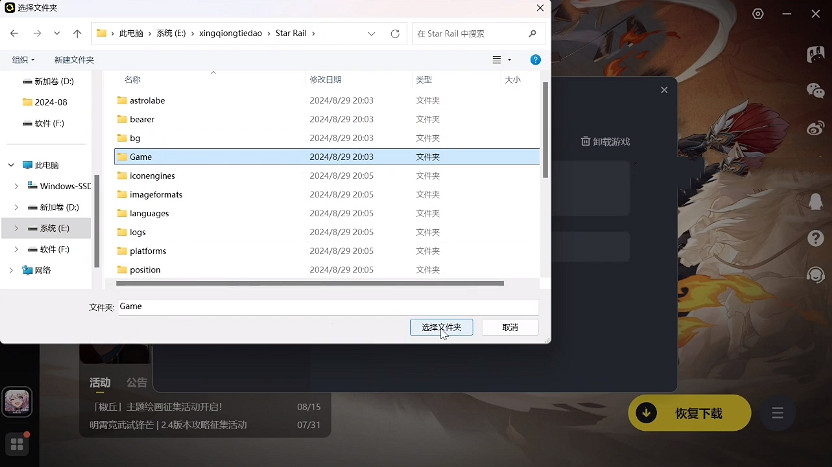Click the 选择文件夹 button
Screen dimensions: 832x467
coord(441,327)
